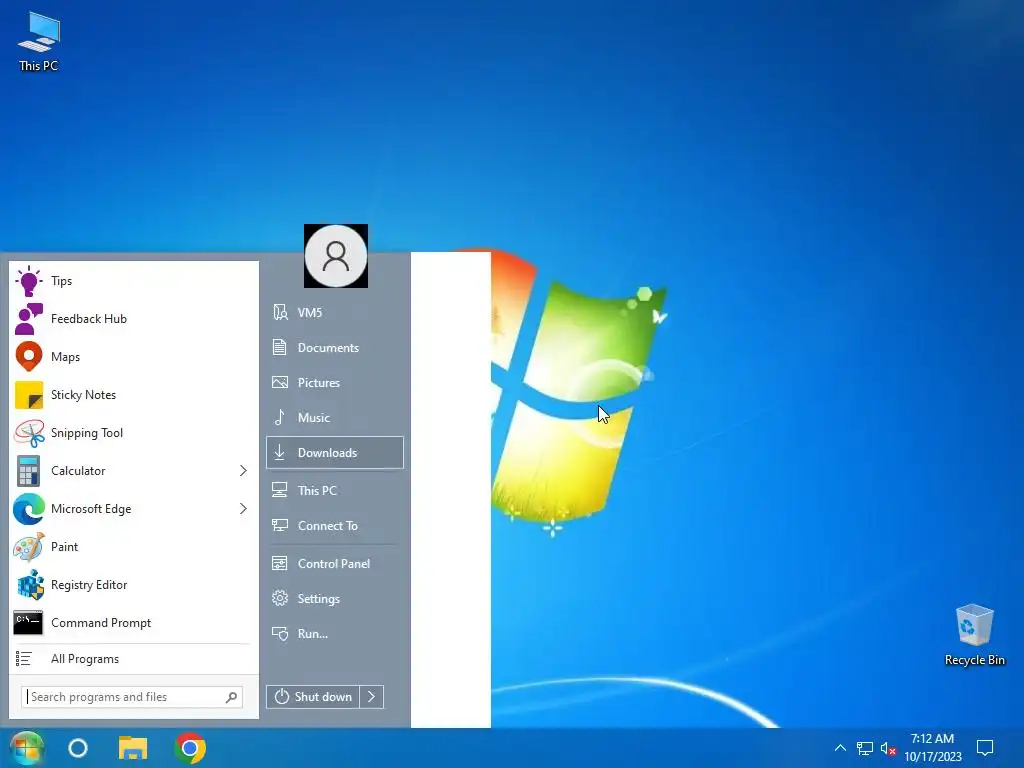
Task: Select the This PC desktop icon
Action: coord(39,41)
